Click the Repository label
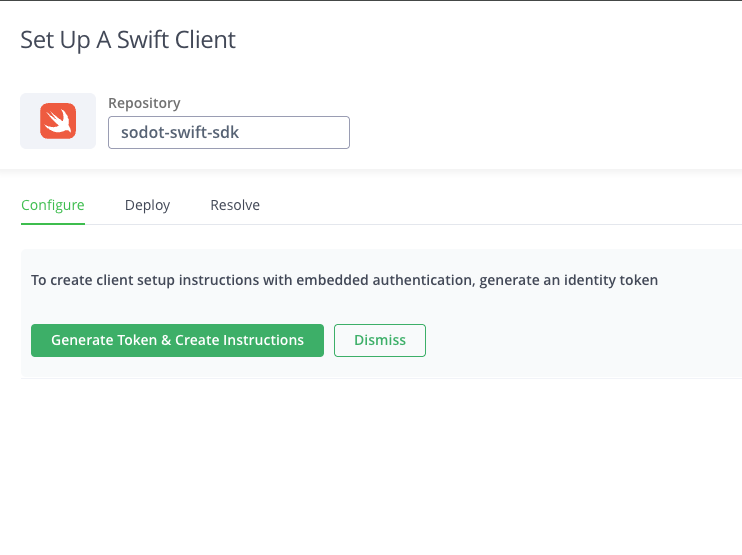The image size is (742, 555). [x=144, y=103]
